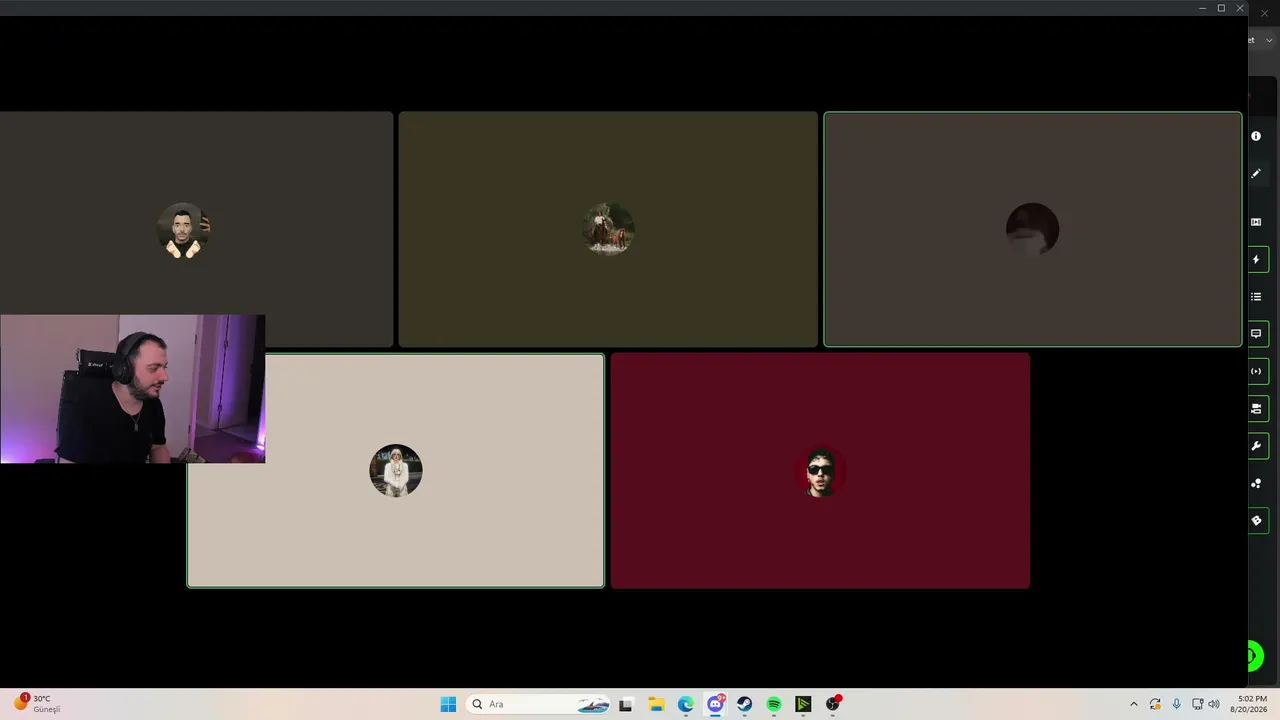Select the horse avatar participant tile

click(608, 229)
